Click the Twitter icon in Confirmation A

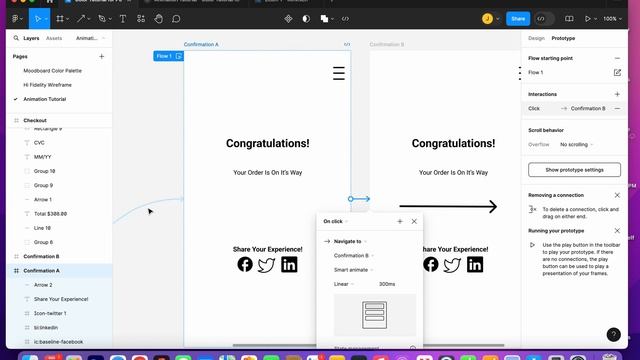(266, 265)
